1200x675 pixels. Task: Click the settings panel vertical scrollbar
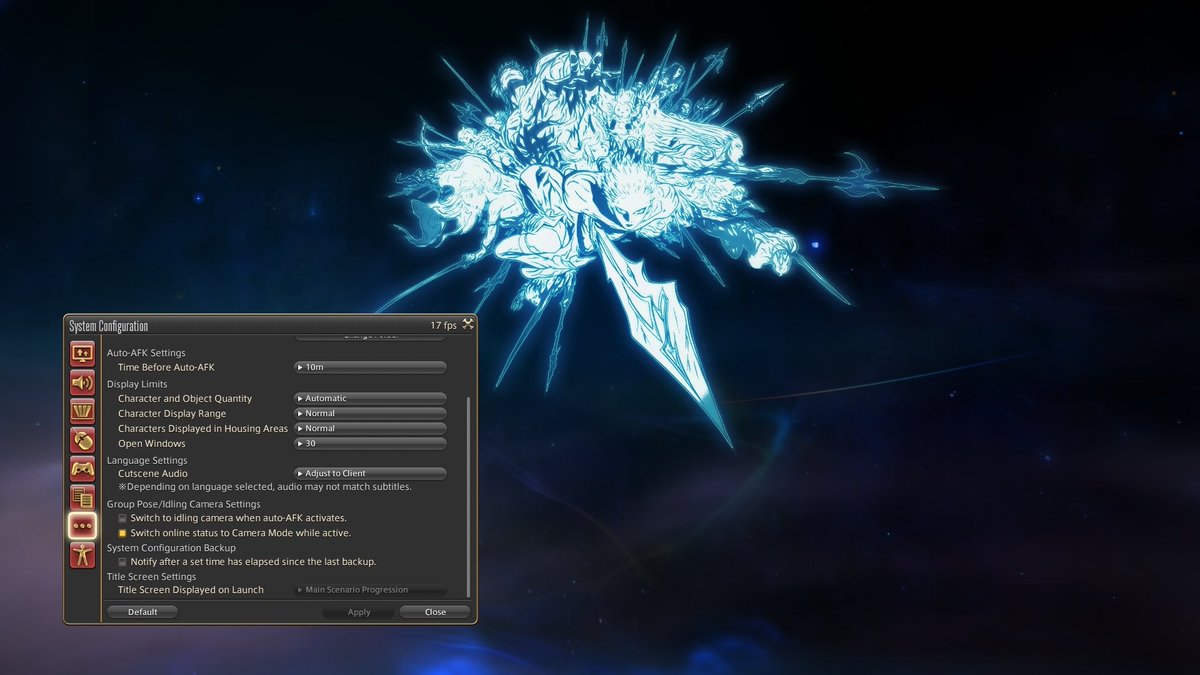(x=467, y=498)
